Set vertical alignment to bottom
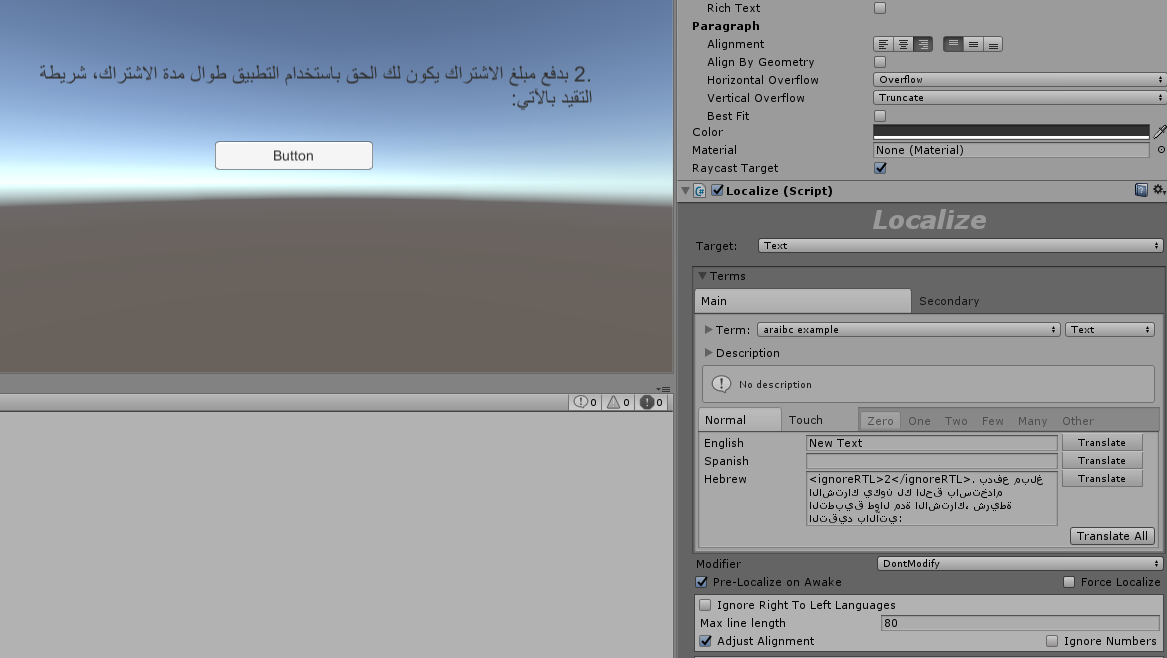 pos(993,44)
